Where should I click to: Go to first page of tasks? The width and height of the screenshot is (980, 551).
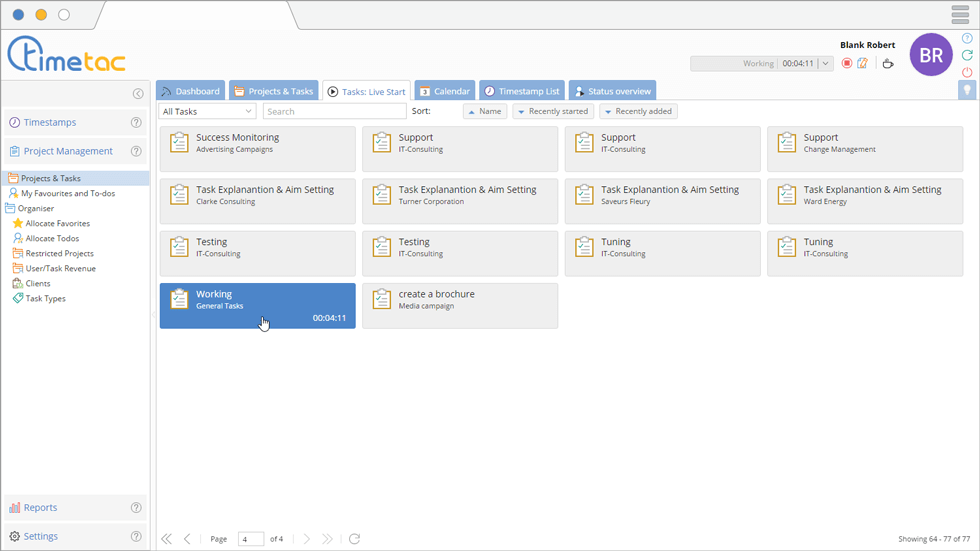pos(167,539)
